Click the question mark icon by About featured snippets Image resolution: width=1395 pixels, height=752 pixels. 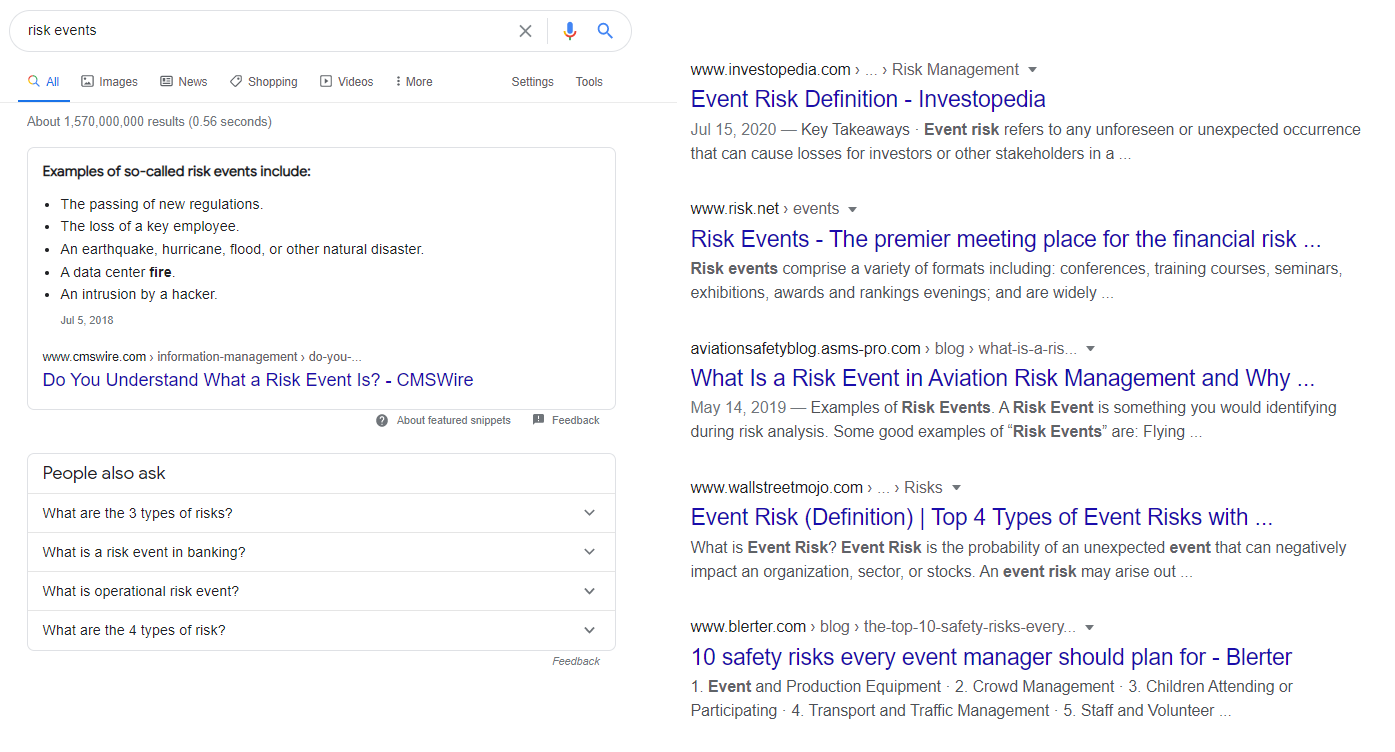pos(382,420)
